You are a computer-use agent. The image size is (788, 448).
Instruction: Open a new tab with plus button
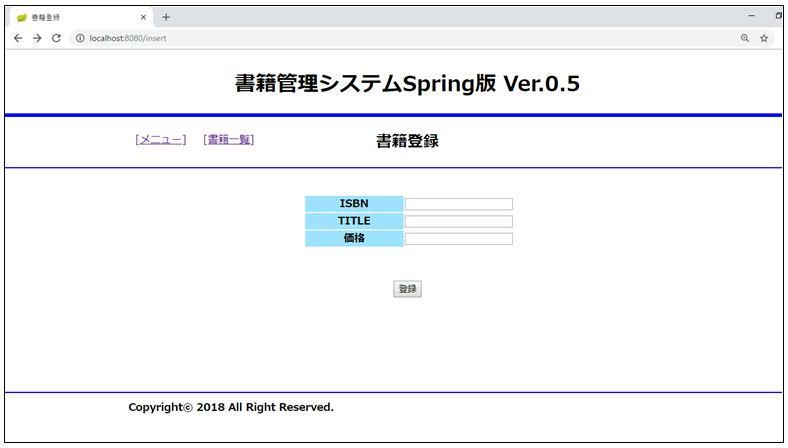click(166, 17)
